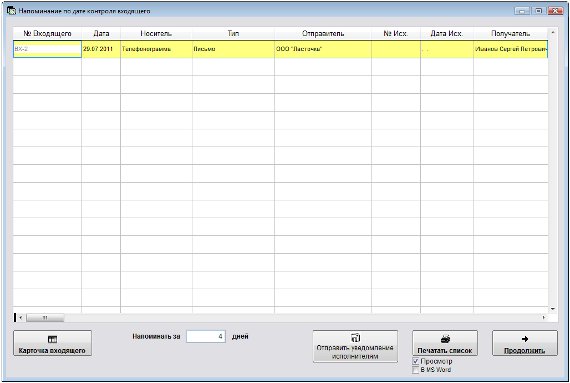Click the horizontal scrollbar thumb
Image resolution: width=570 pixels, height=383 pixels.
(x=45, y=318)
